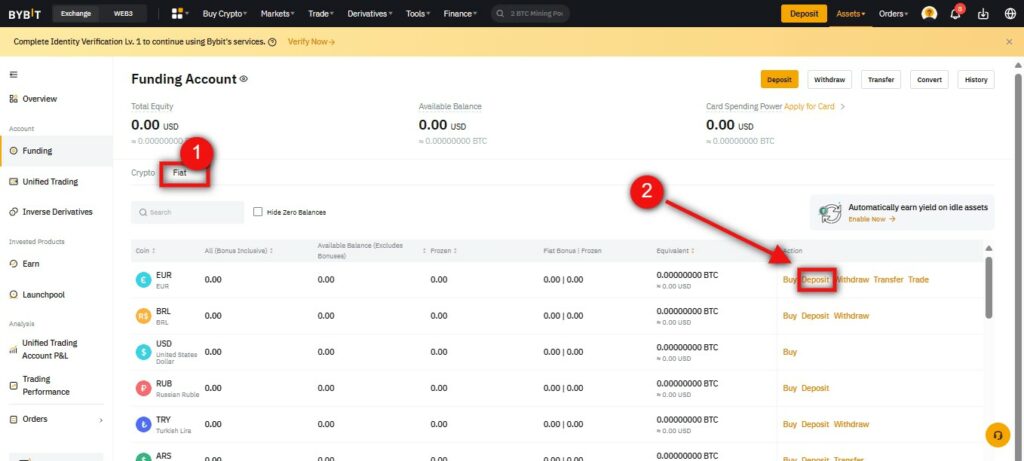This screenshot has width=1024, height=461.
Task: Open Orders dropdown in top bar
Action: [893, 14]
